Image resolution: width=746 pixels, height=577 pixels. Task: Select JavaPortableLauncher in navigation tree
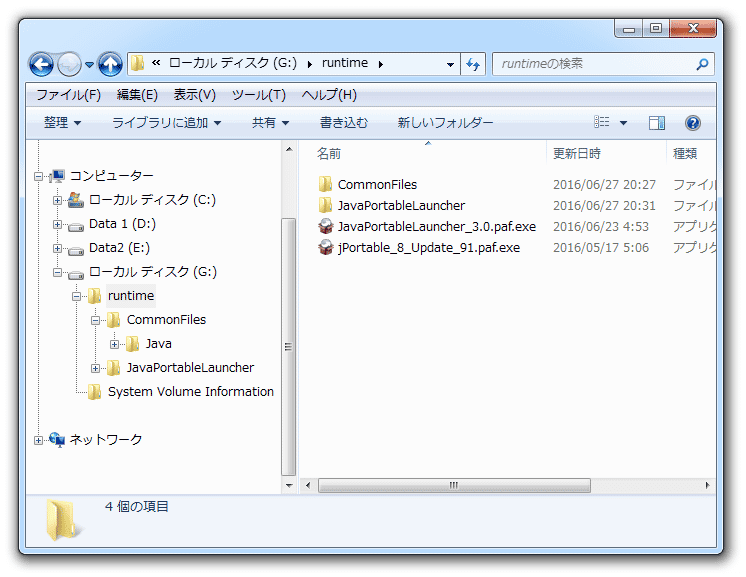pyautogui.click(x=190, y=368)
